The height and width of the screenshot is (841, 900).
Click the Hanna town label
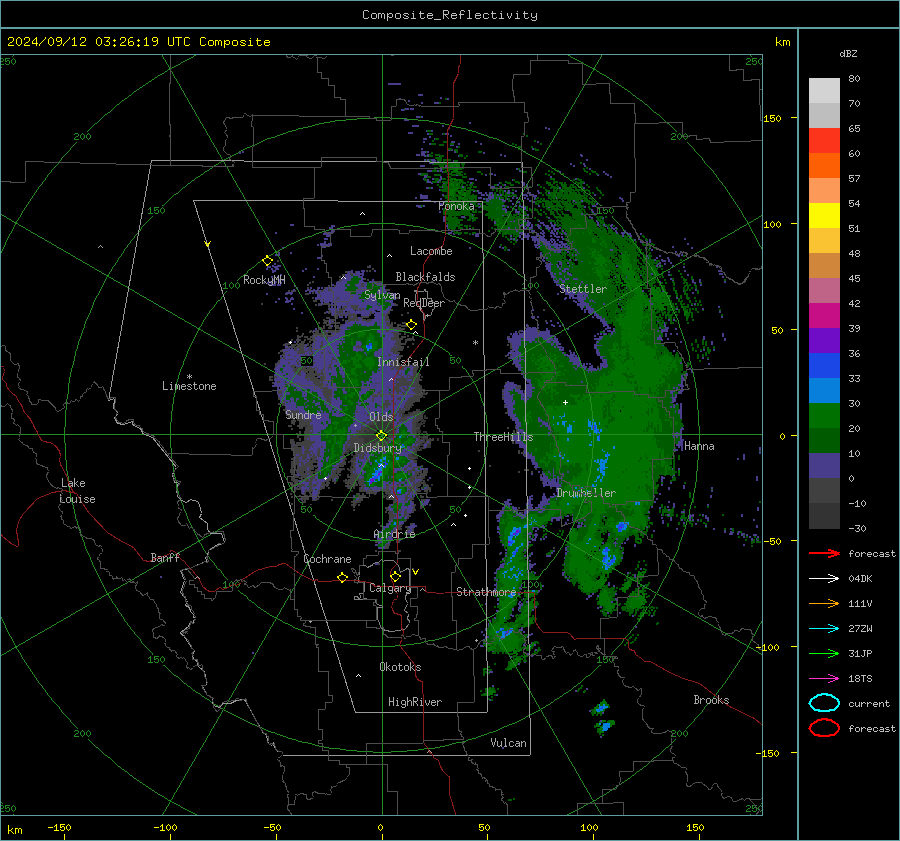[699, 447]
